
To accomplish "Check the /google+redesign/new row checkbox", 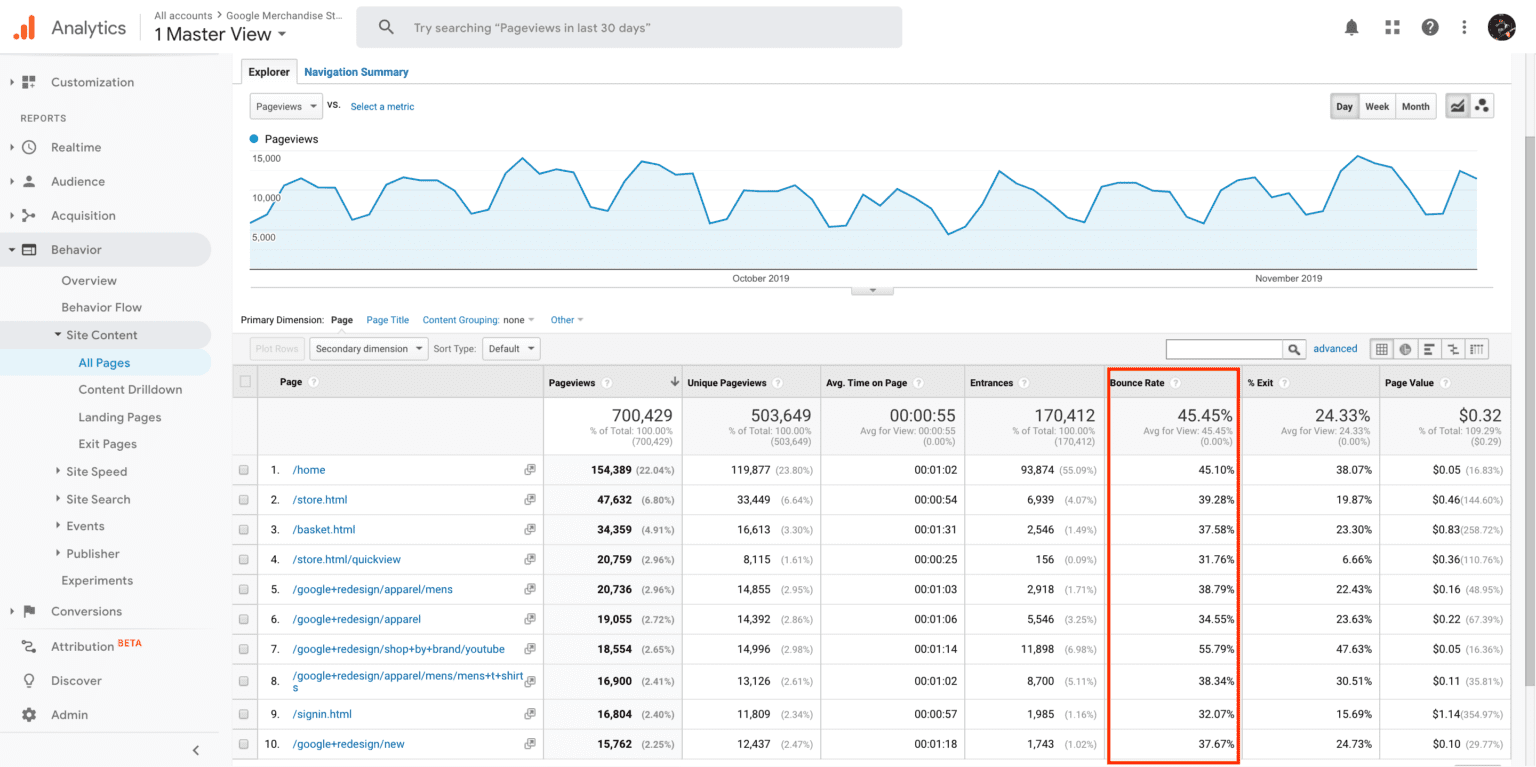I will point(244,744).
